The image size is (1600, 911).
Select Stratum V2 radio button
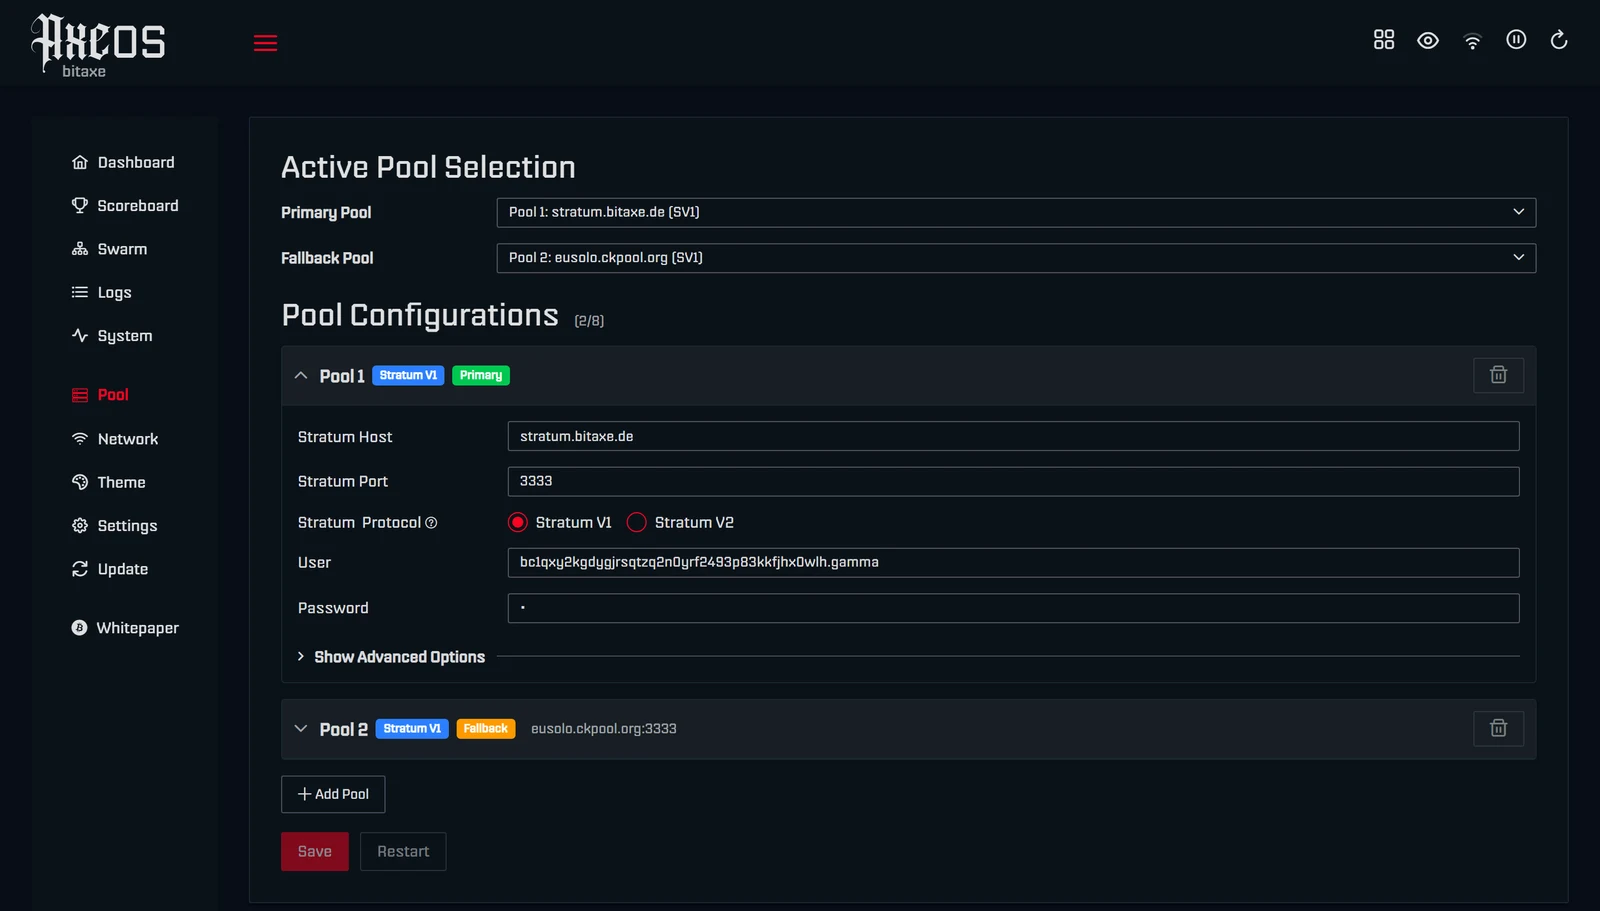[636, 522]
